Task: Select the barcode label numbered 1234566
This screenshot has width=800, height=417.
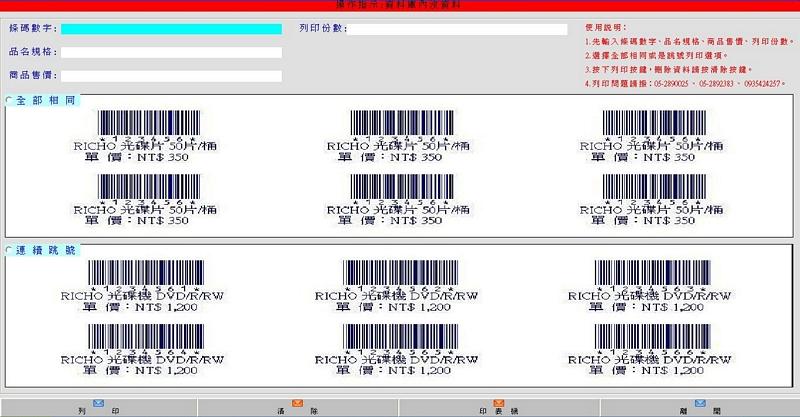Action: click(649, 350)
